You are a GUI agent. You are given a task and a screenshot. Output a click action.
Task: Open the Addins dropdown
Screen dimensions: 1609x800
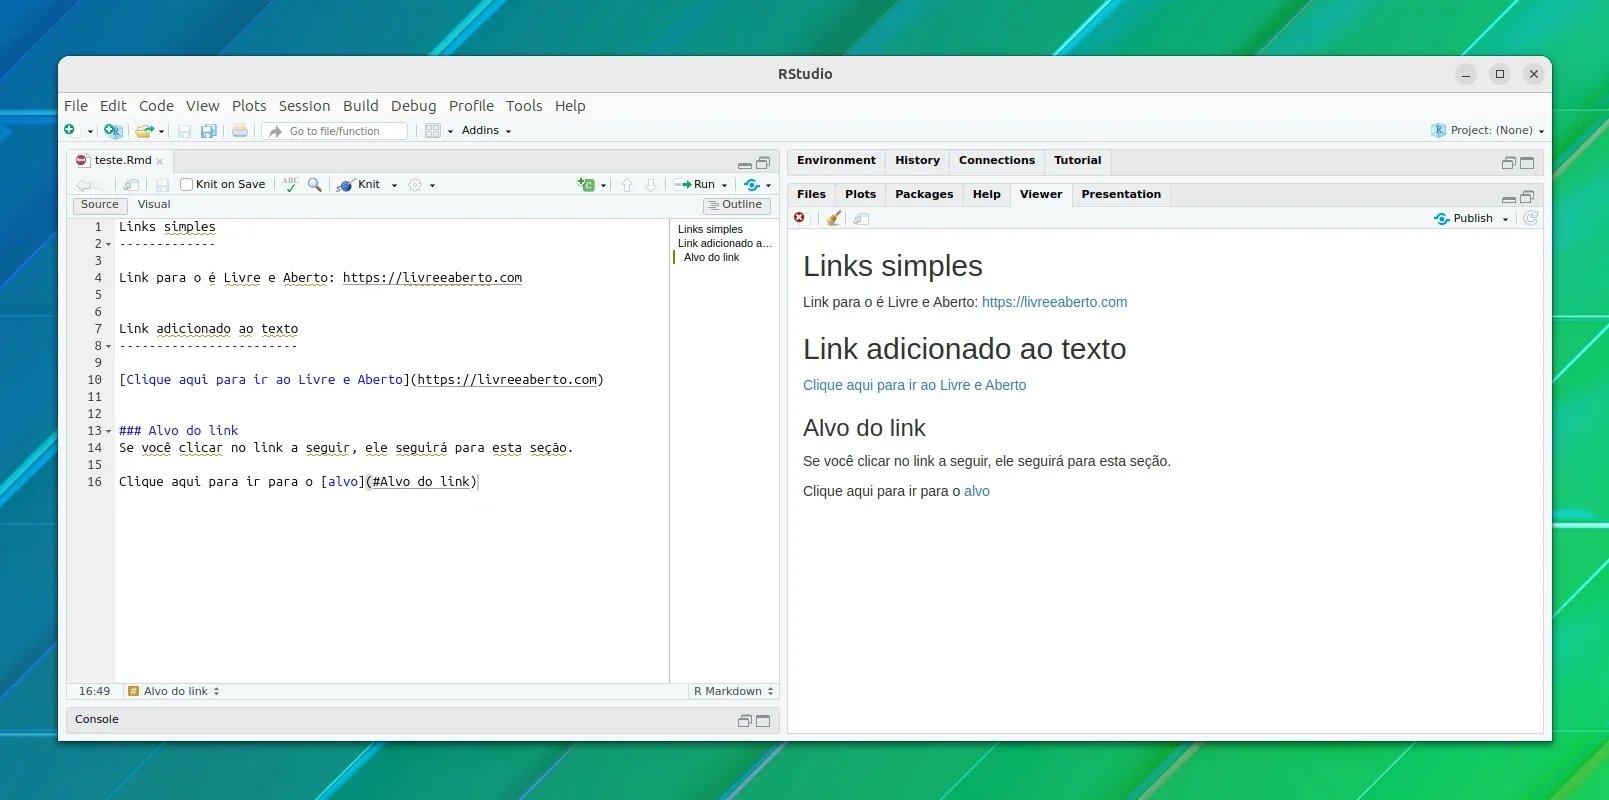[x=486, y=131]
